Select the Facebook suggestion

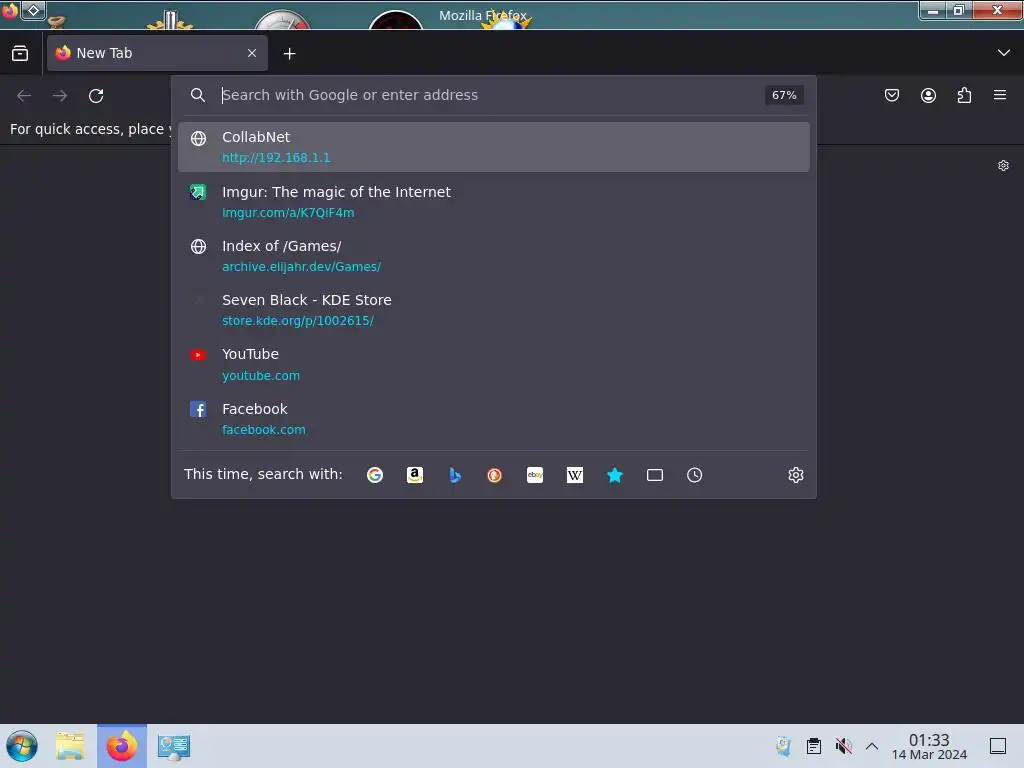coord(494,419)
